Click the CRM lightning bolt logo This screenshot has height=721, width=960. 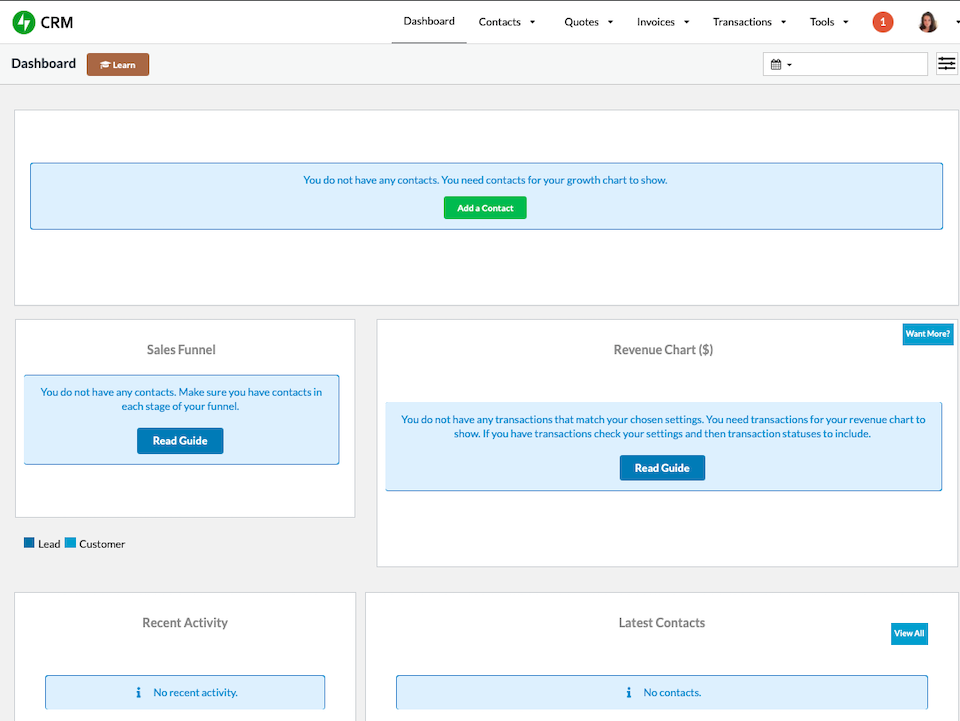click(x=22, y=21)
